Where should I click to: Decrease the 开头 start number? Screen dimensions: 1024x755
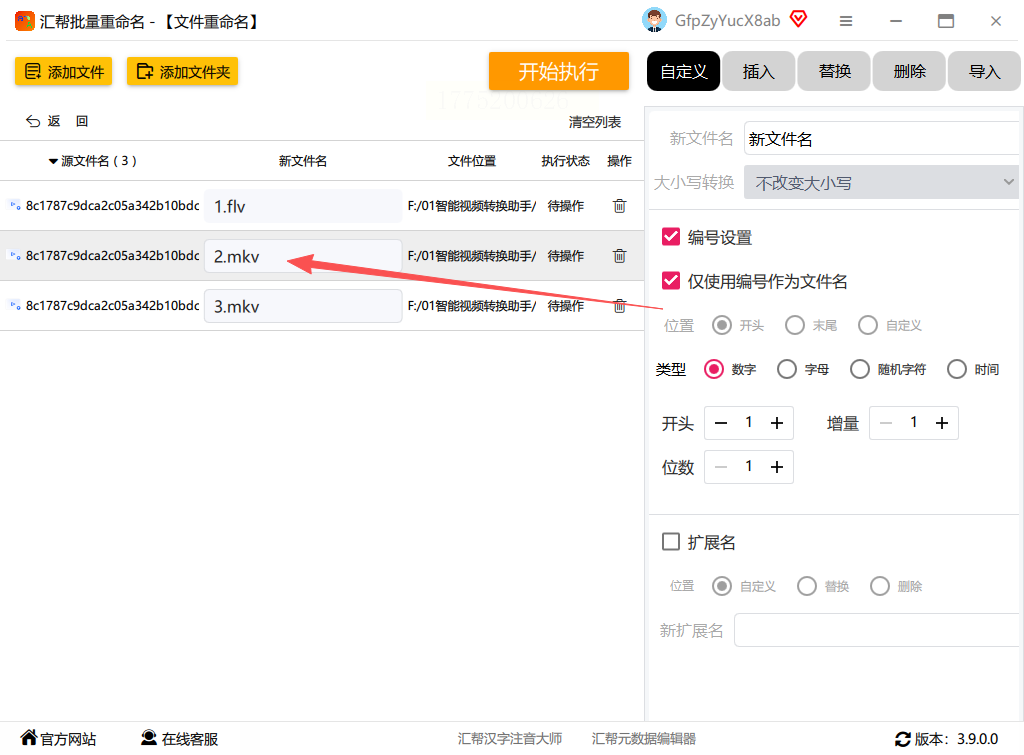[721, 423]
